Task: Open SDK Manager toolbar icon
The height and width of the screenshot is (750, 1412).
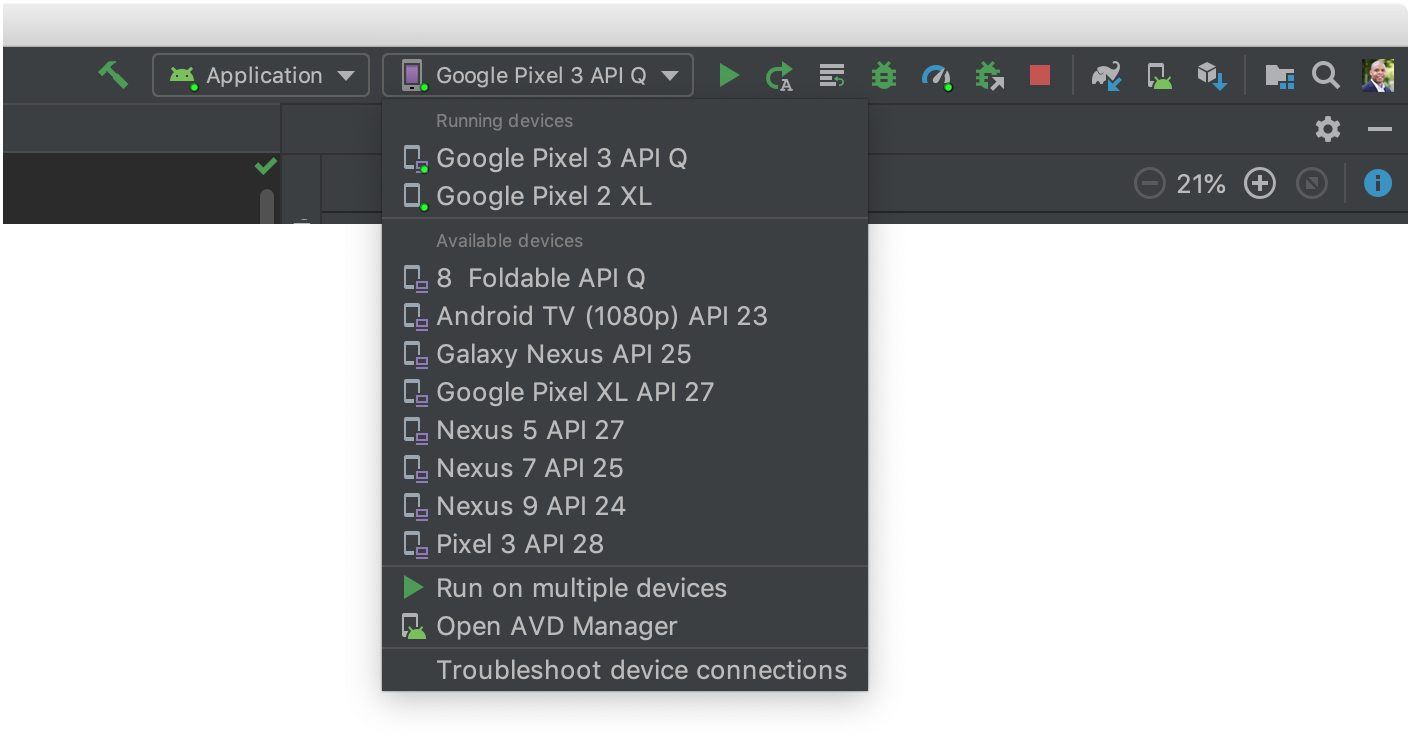Action: (1212, 76)
